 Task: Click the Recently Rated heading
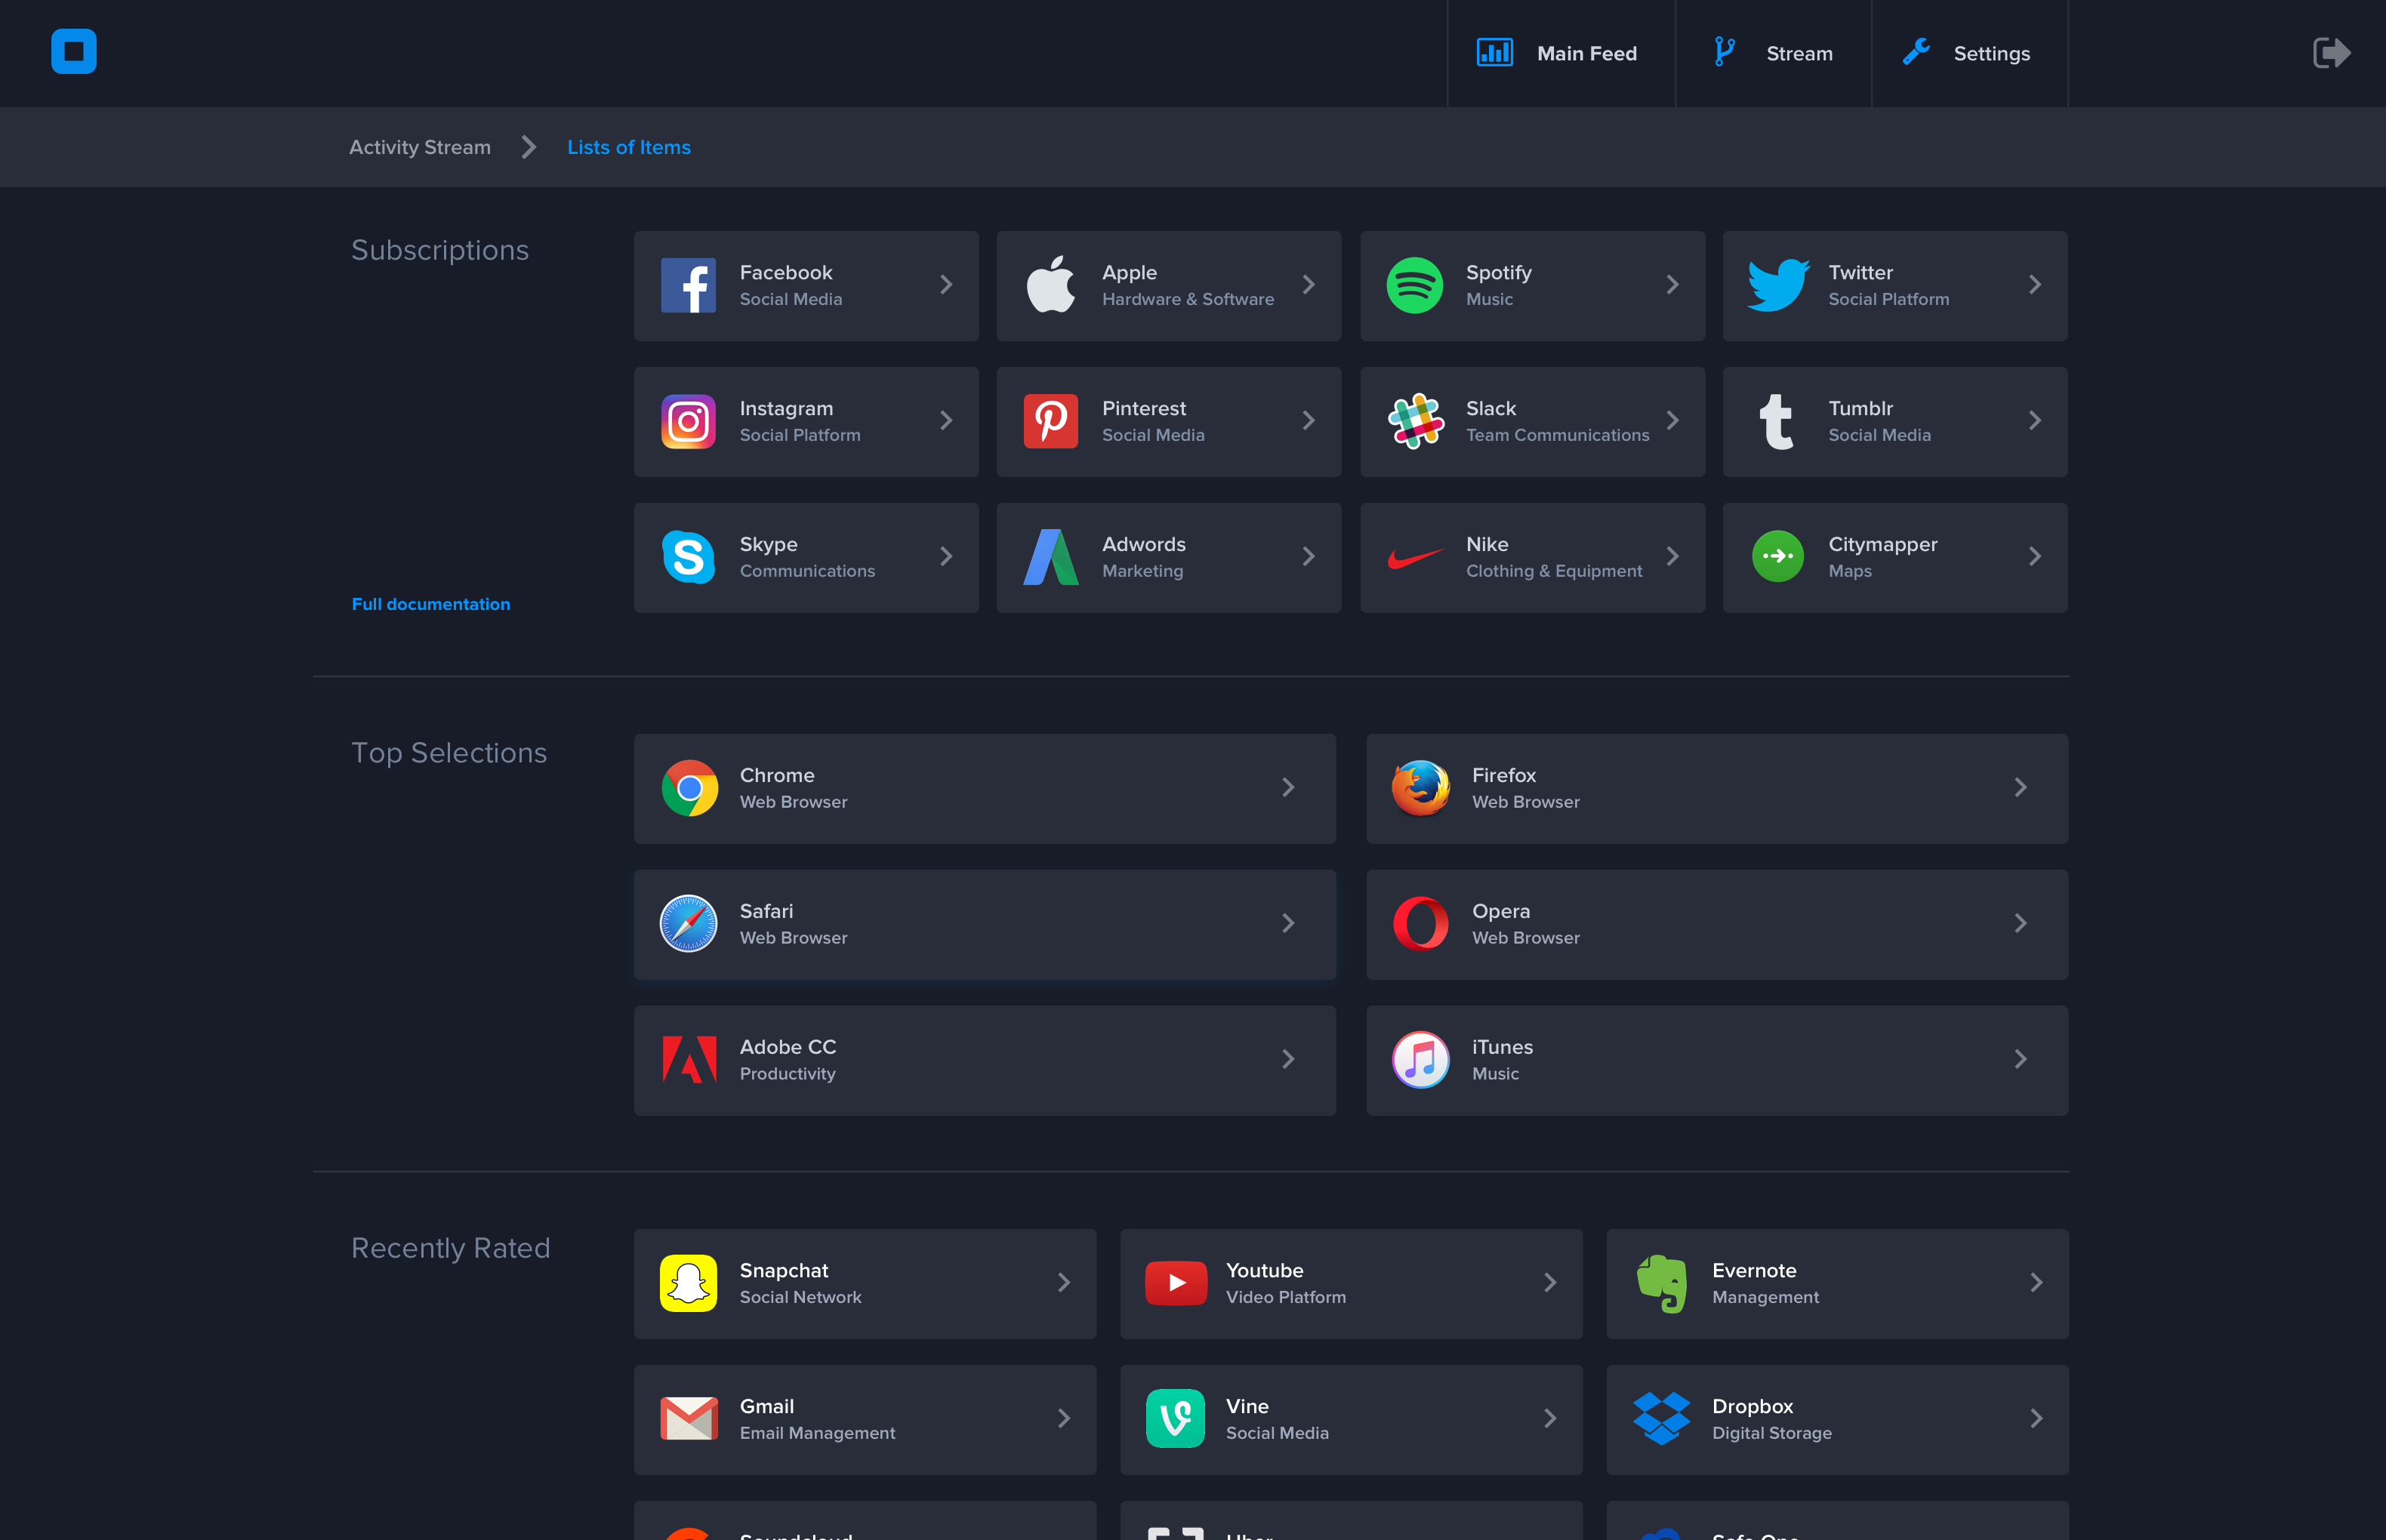click(451, 1248)
